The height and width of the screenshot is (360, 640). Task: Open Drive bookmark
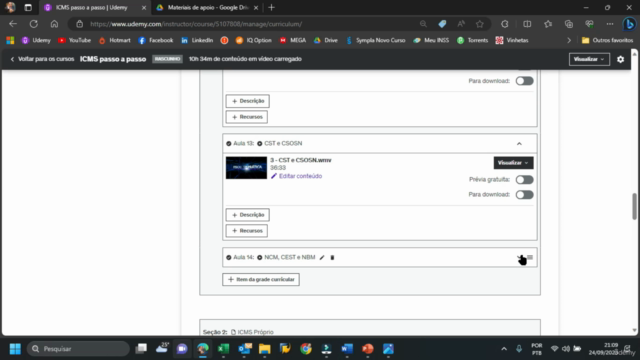coord(326,40)
